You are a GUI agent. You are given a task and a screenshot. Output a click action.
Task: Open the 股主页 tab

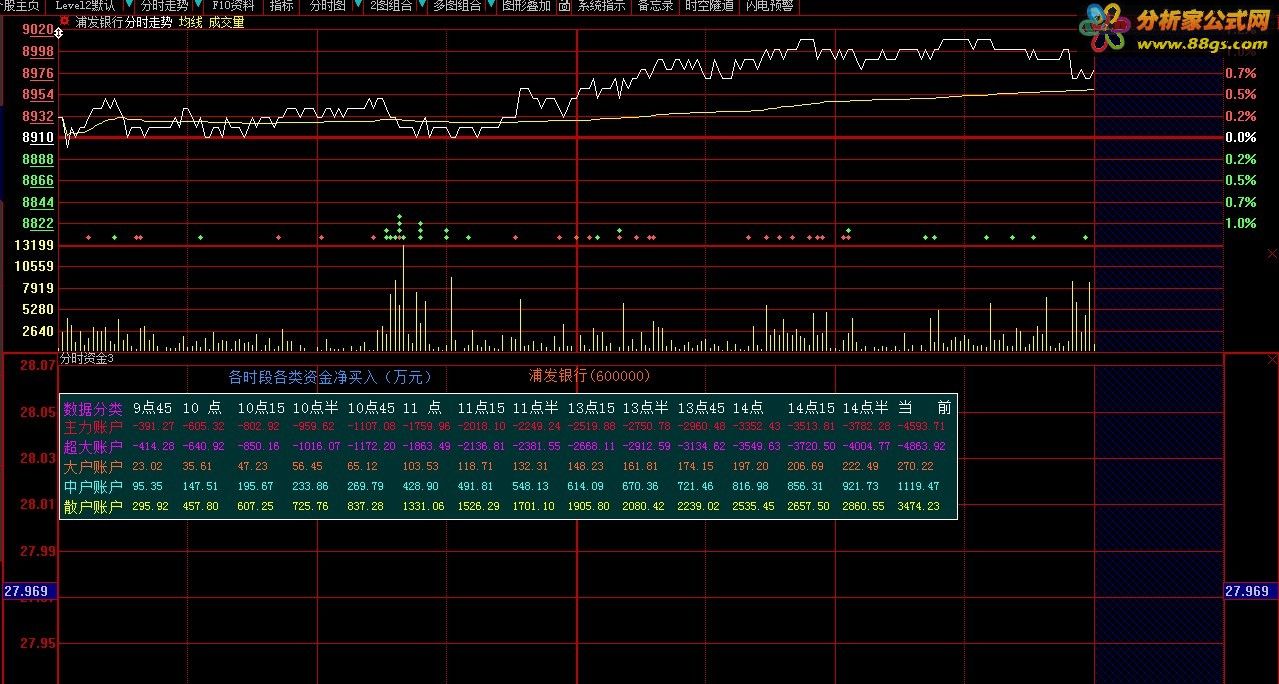pyautogui.click(x=20, y=5)
